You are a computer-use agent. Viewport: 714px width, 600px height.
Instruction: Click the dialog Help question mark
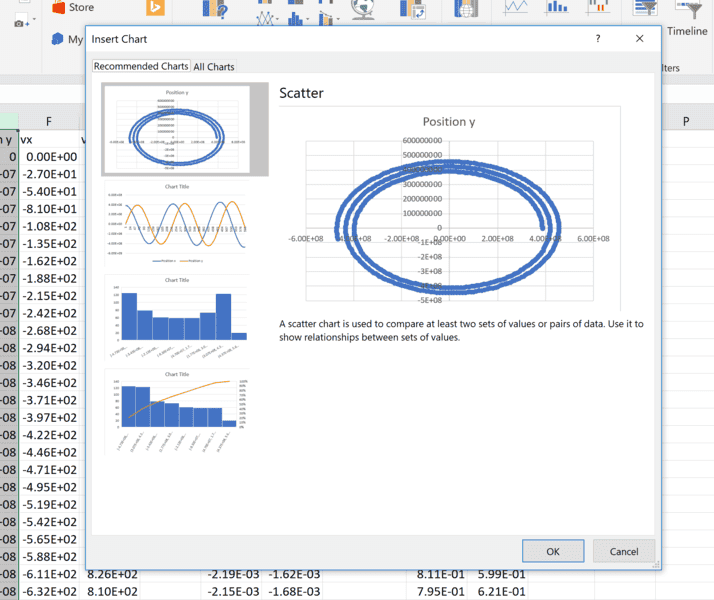598,39
